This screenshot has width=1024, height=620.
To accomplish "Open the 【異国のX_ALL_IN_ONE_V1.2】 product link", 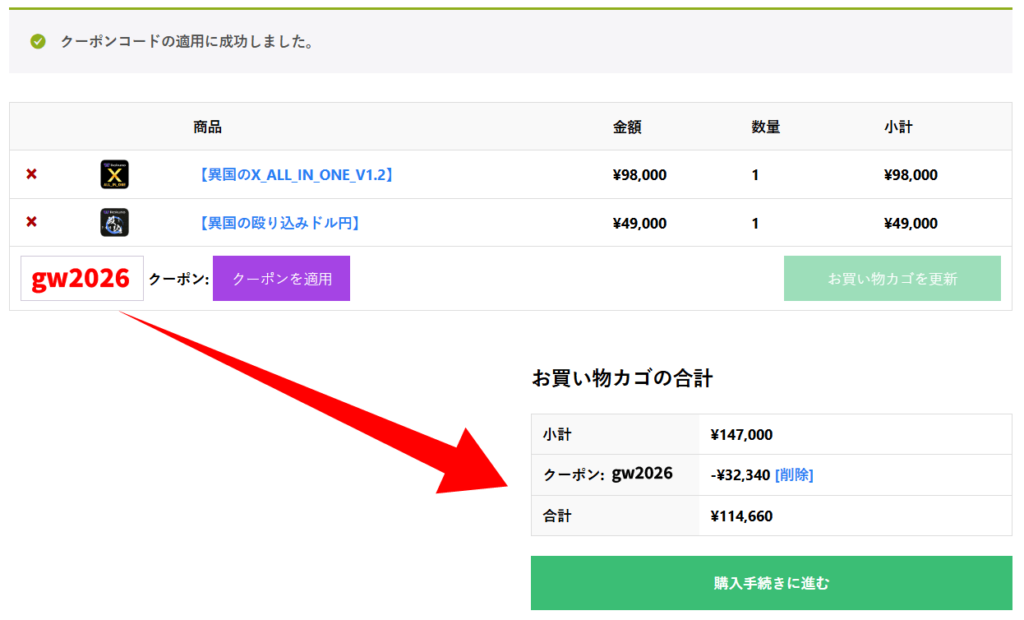I will tap(295, 174).
